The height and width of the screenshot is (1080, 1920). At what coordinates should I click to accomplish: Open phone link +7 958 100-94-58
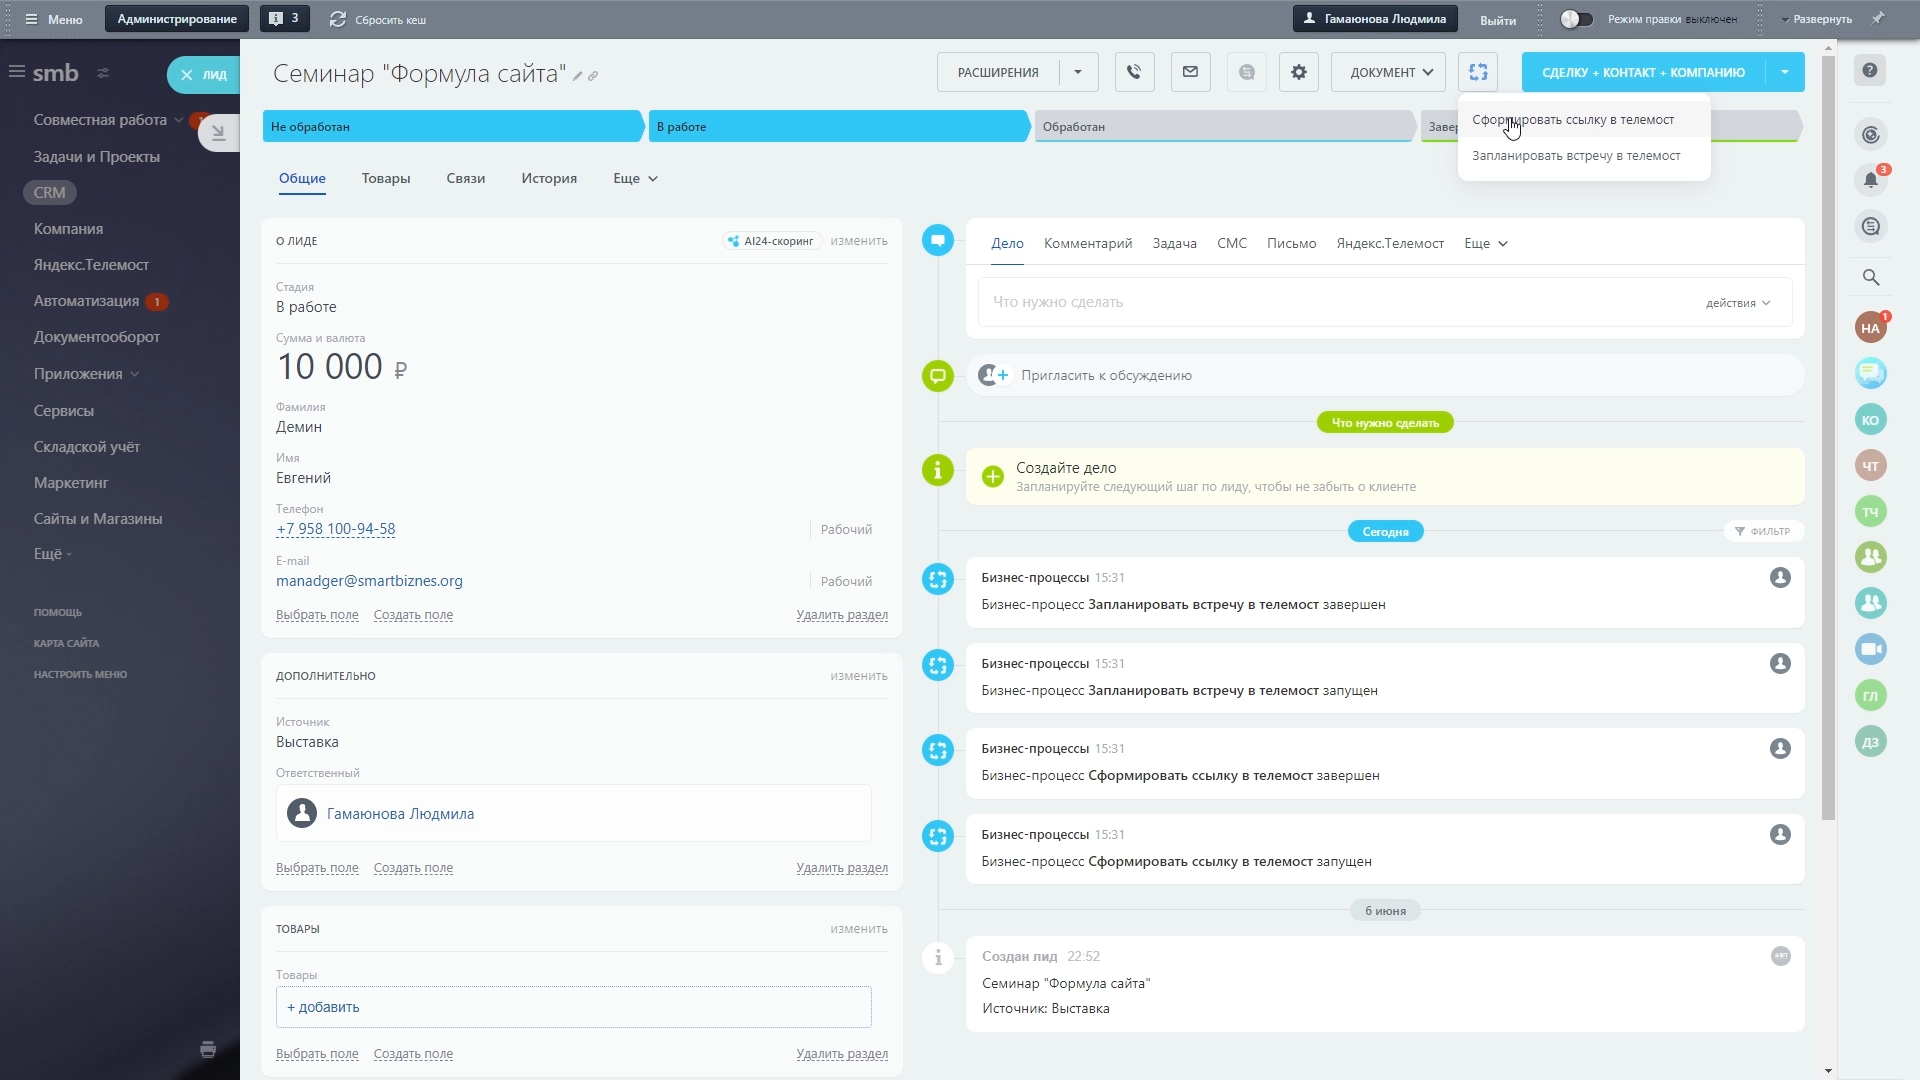(335, 529)
